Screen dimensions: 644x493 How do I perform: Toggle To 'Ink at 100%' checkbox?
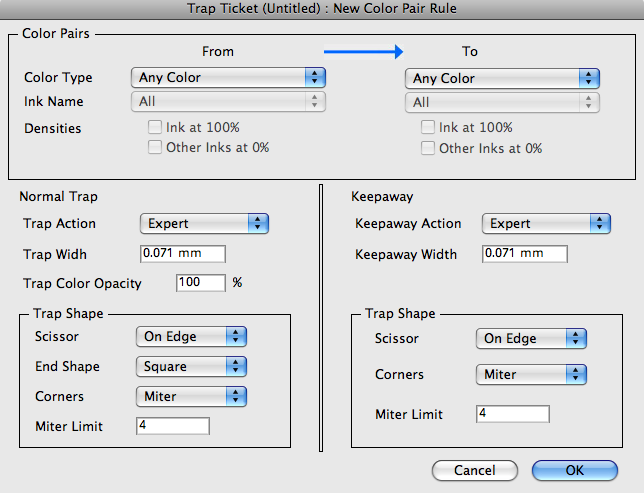point(428,128)
